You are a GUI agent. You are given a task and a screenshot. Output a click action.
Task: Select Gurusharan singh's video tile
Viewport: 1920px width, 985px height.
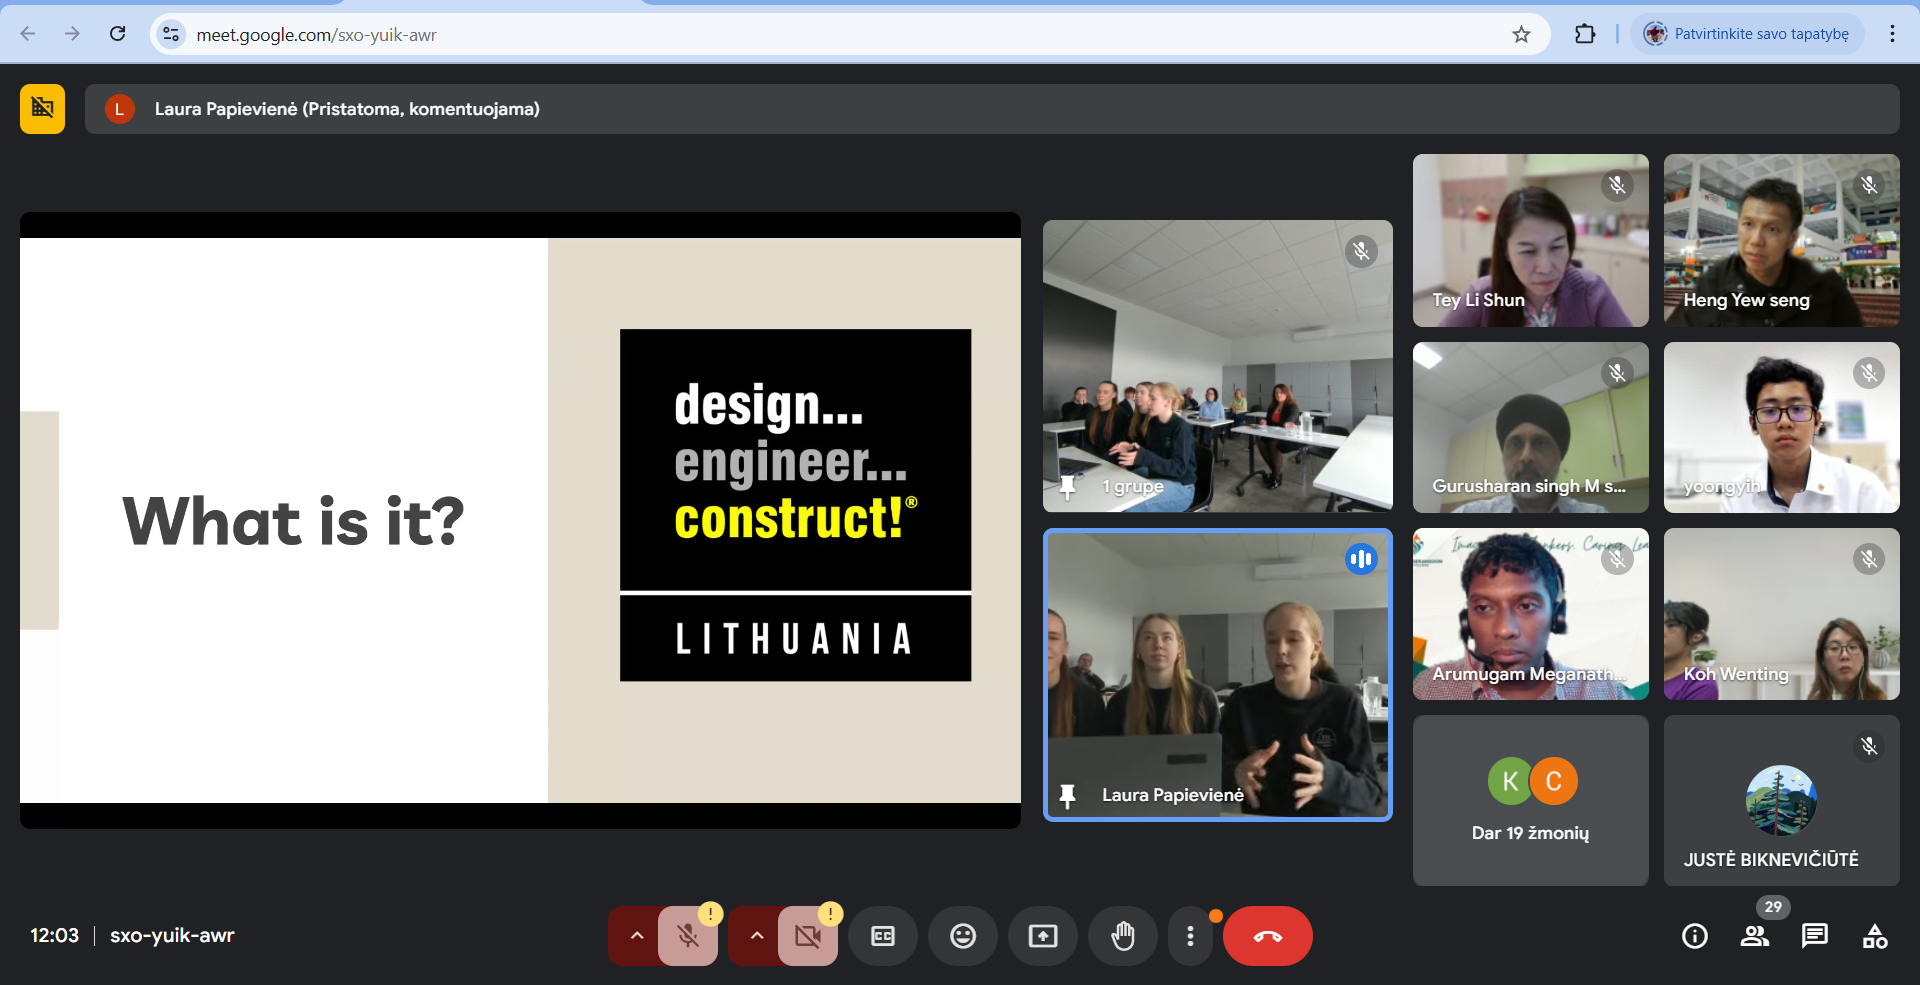(x=1530, y=427)
